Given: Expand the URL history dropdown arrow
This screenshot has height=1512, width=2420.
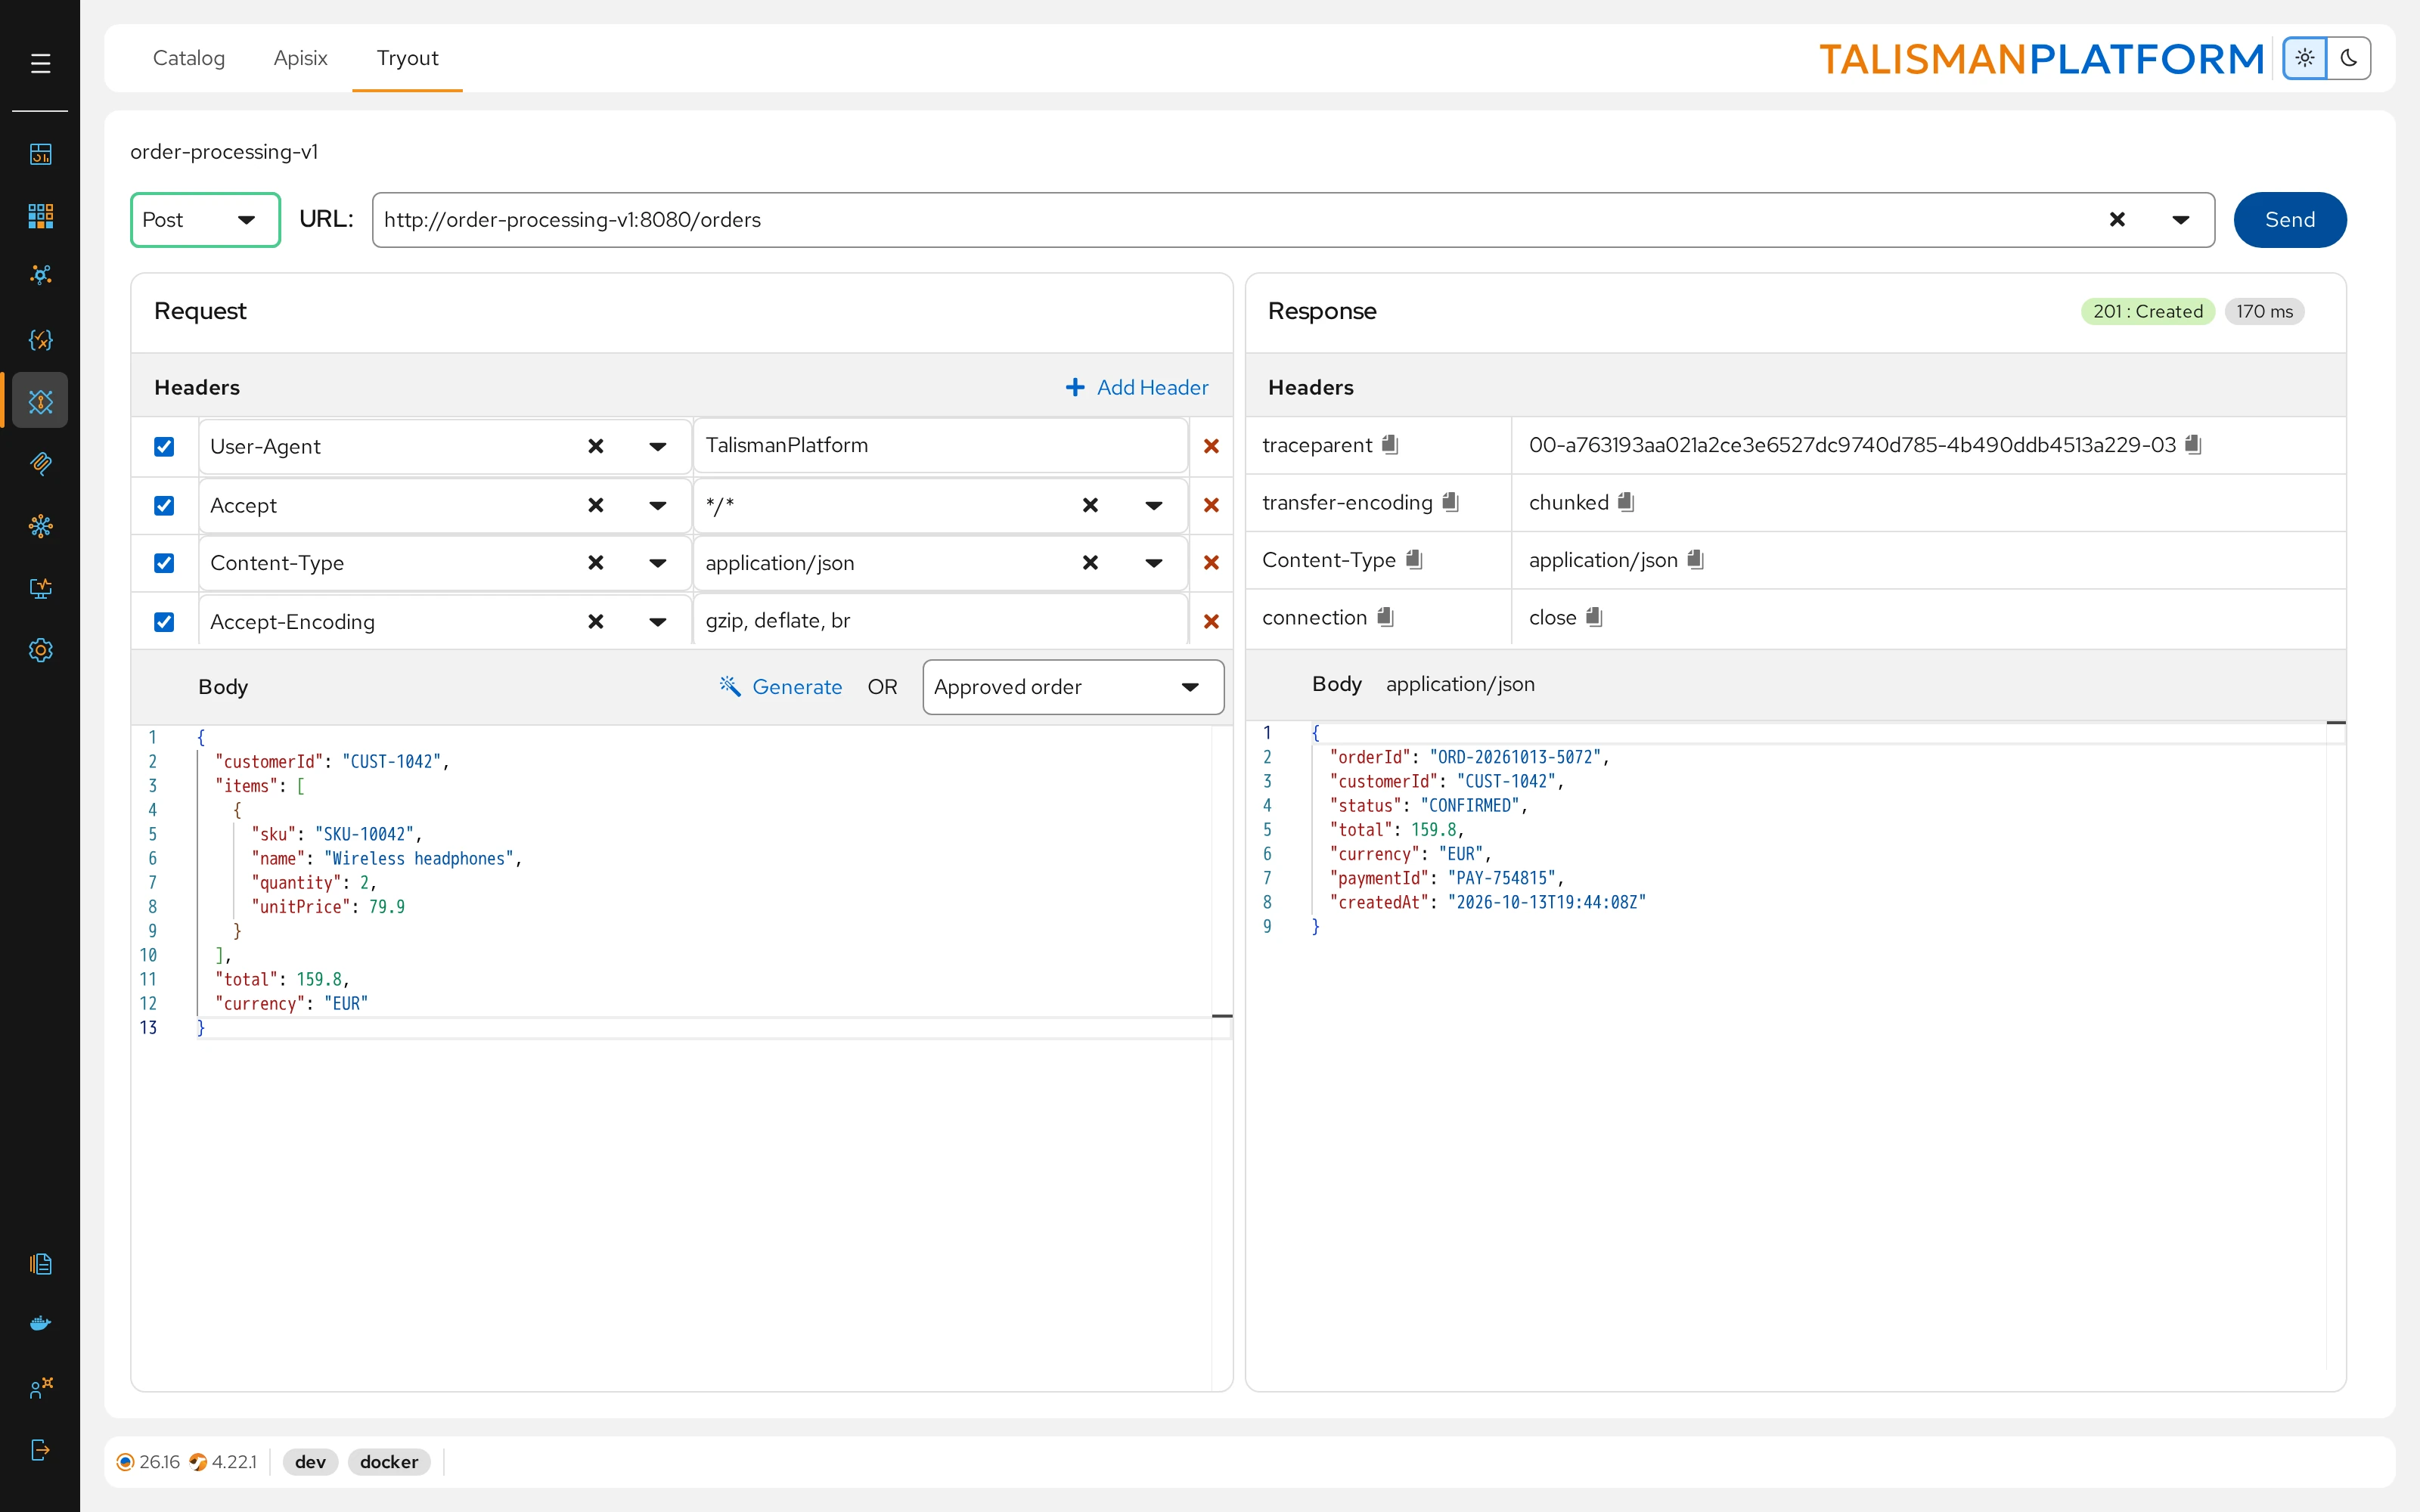Looking at the screenshot, I should (x=2181, y=220).
